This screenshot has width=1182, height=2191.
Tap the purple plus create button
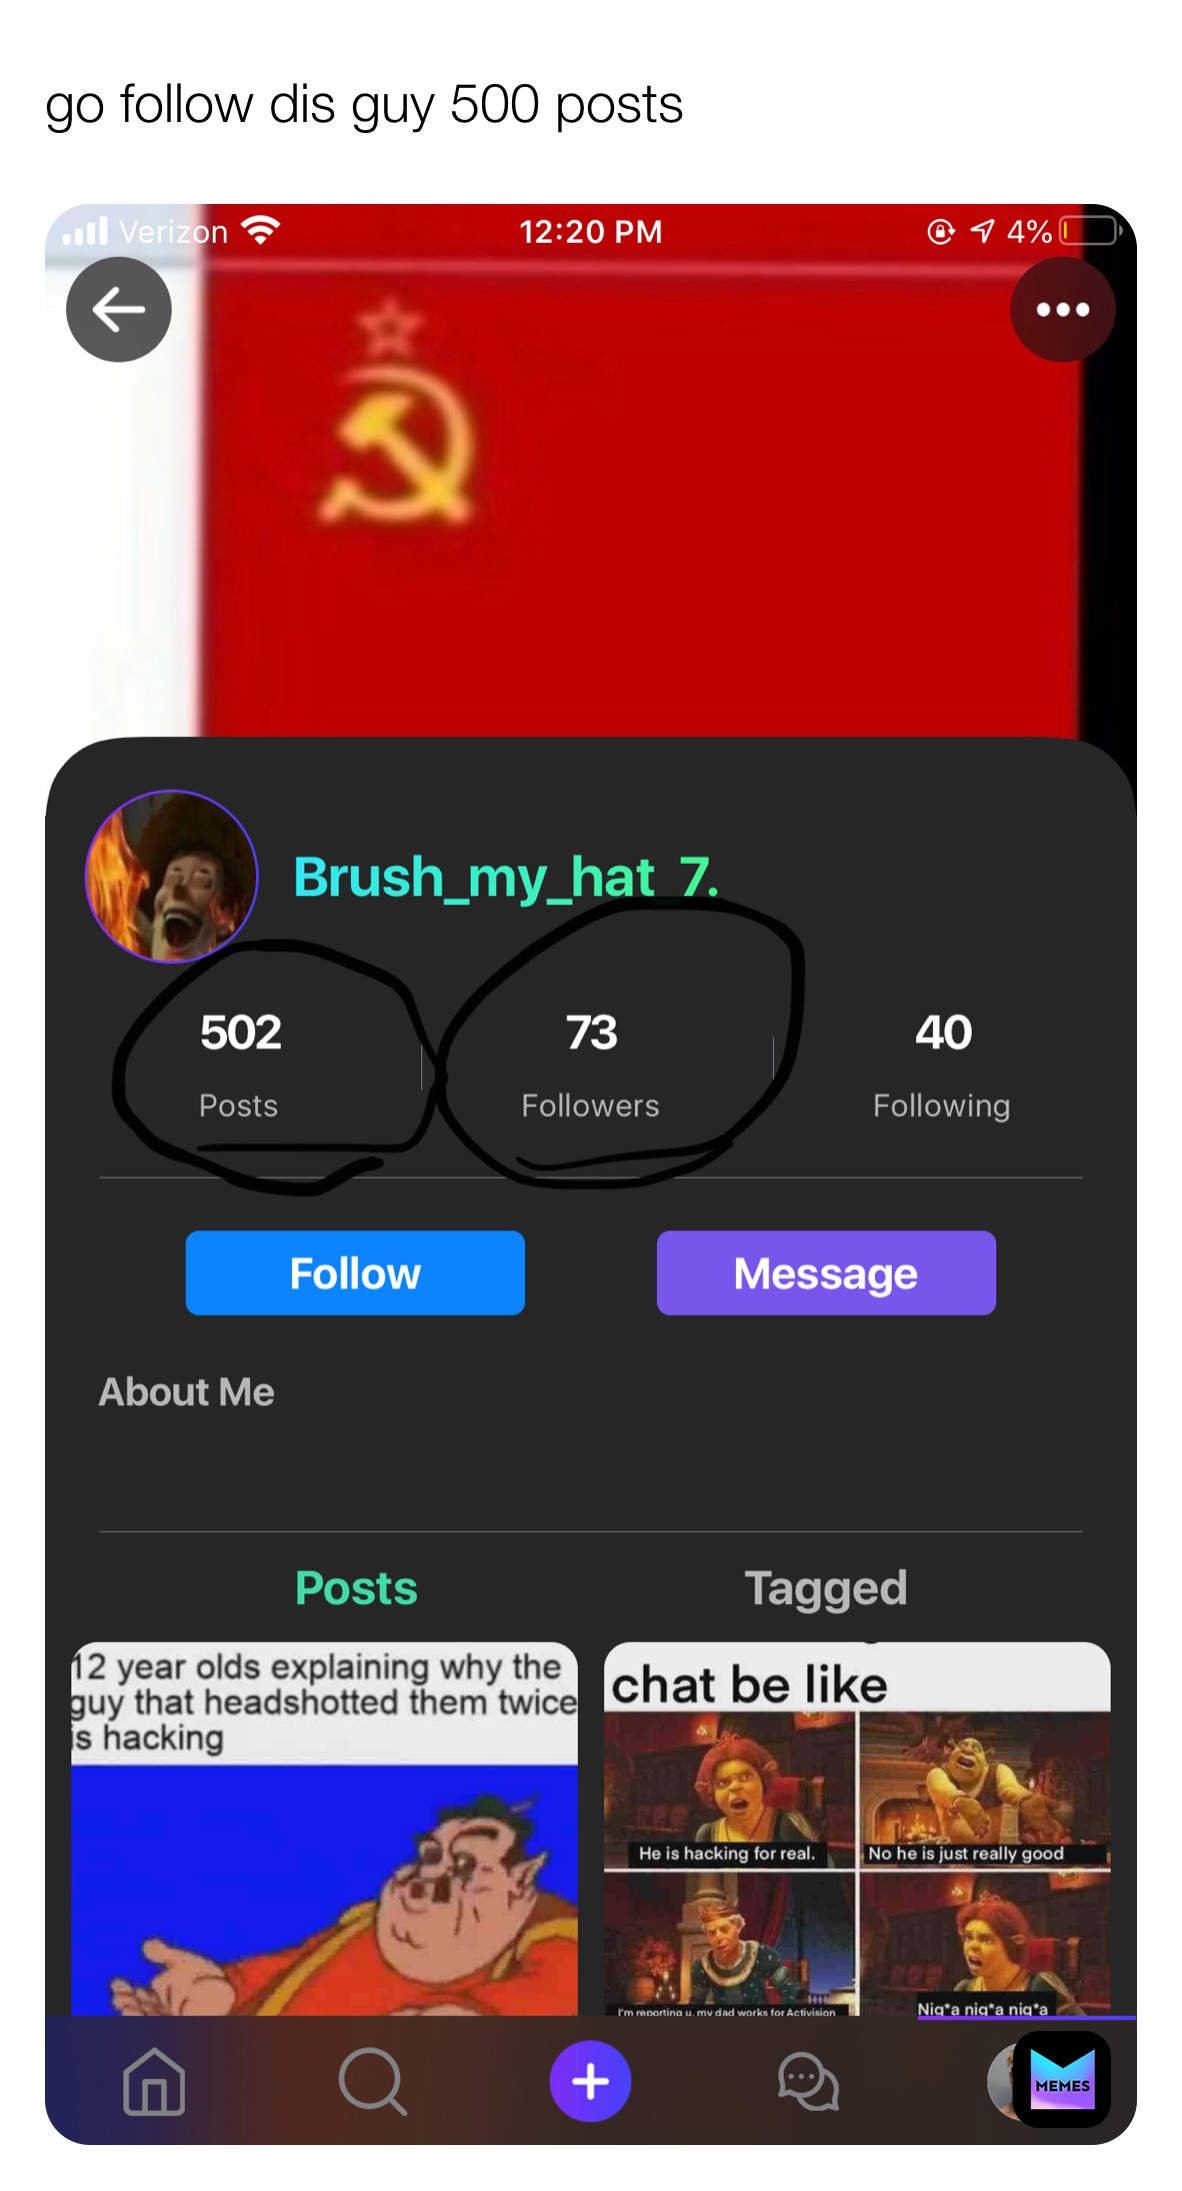[590, 2081]
